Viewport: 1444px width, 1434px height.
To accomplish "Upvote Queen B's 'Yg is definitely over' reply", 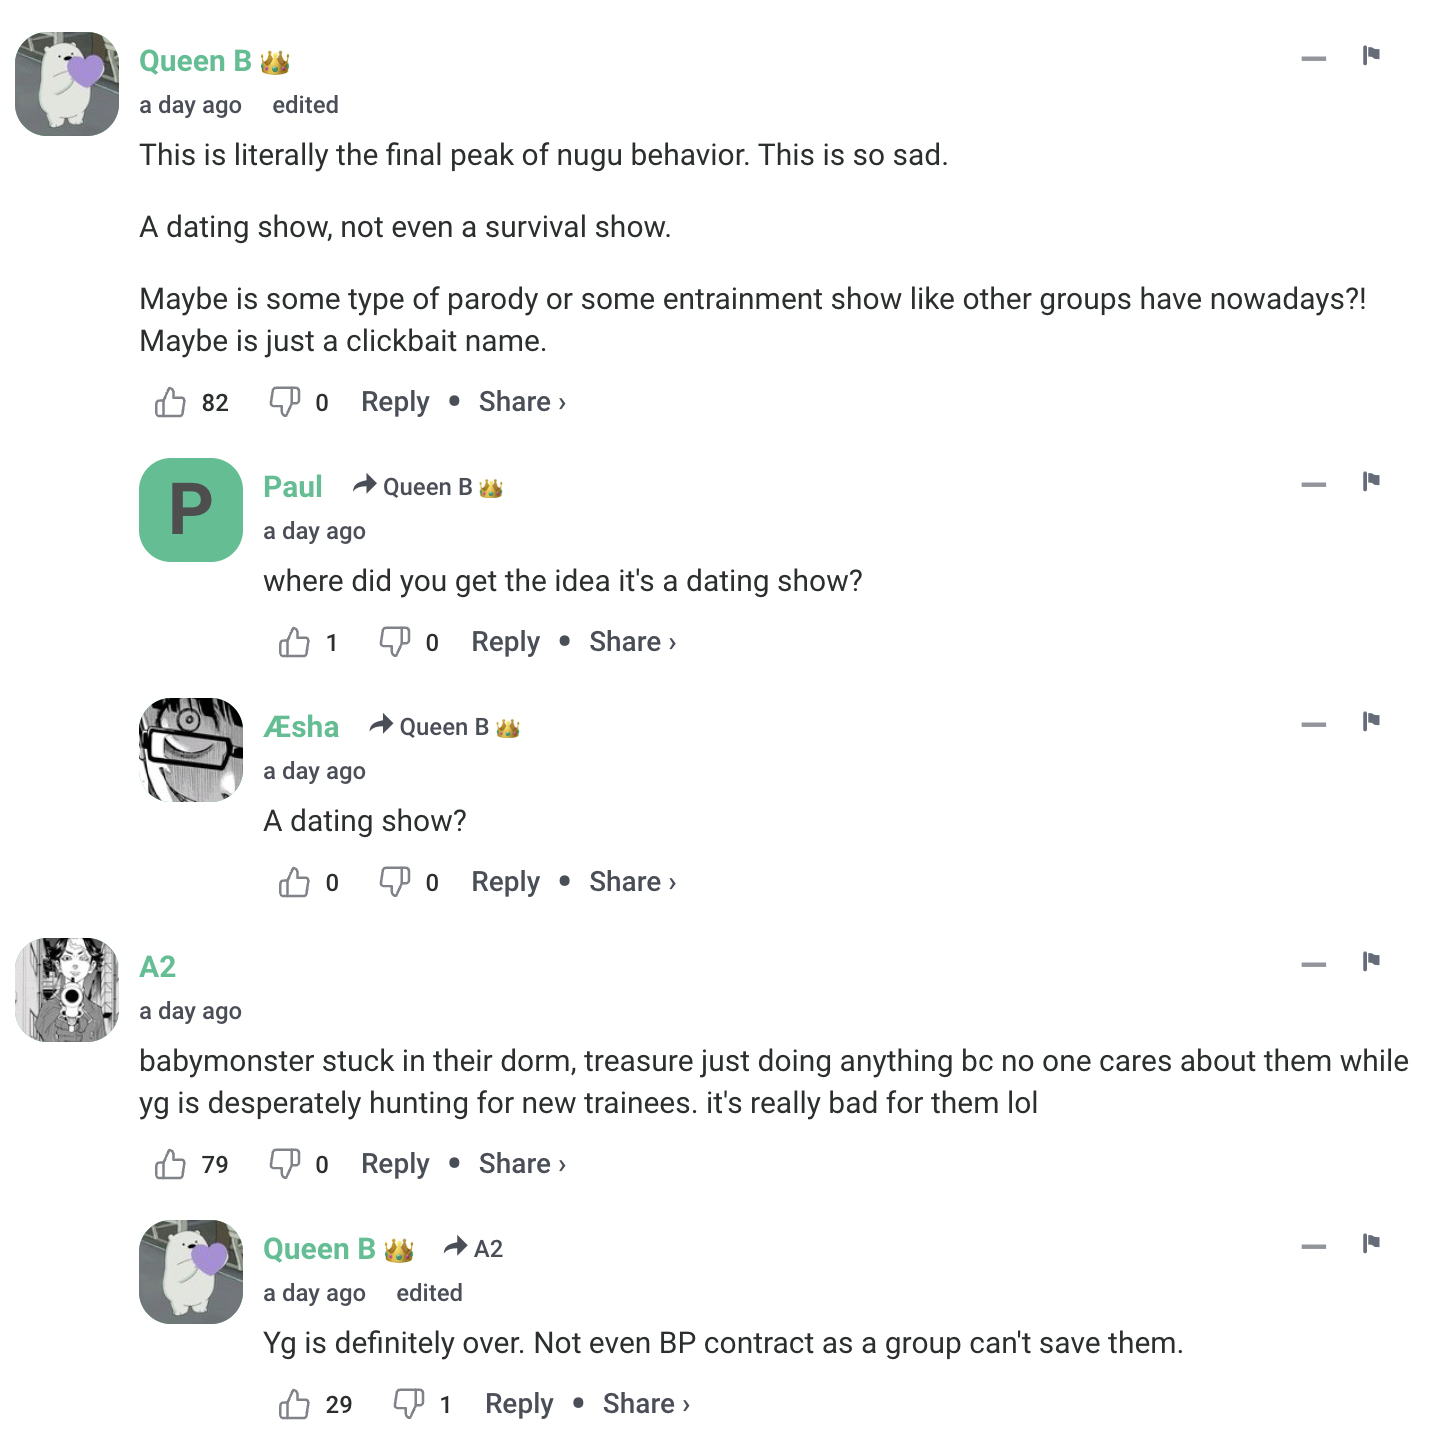I will pos(294,1404).
